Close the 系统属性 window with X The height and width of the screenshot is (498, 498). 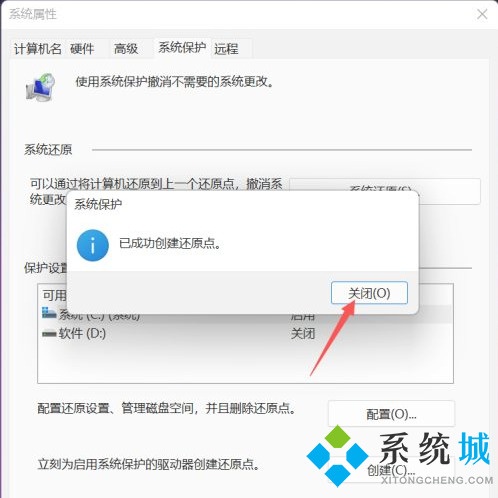pyautogui.click(x=482, y=14)
